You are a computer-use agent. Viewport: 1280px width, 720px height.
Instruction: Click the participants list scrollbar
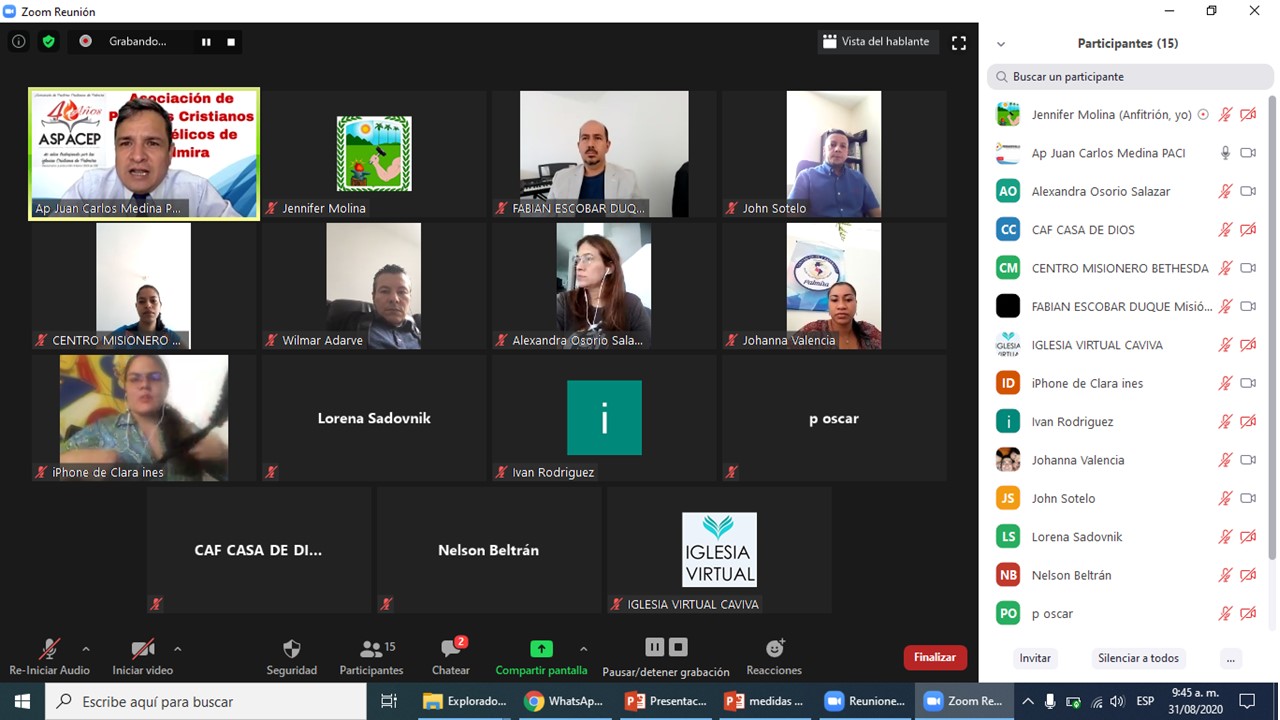(1272, 327)
